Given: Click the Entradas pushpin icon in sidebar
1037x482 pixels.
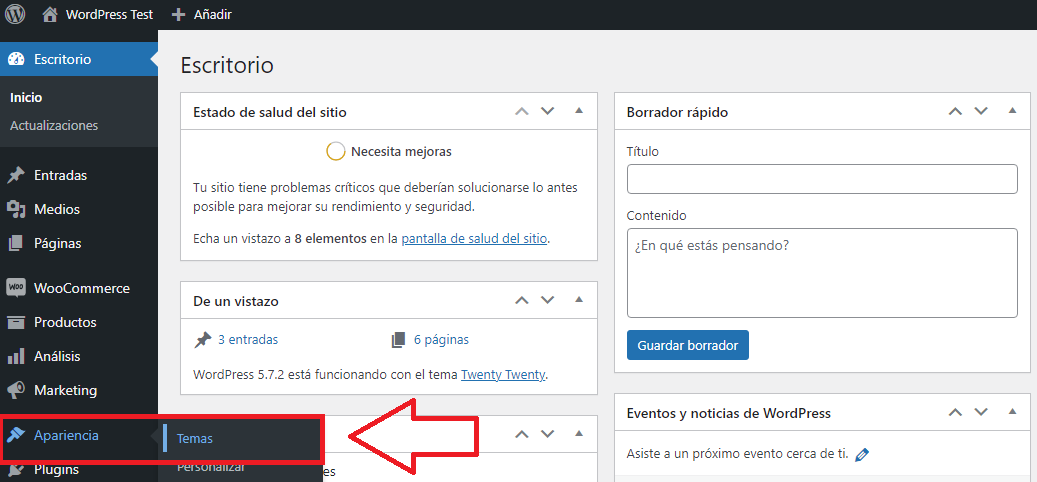Looking at the screenshot, I should pyautogui.click(x=16, y=176).
